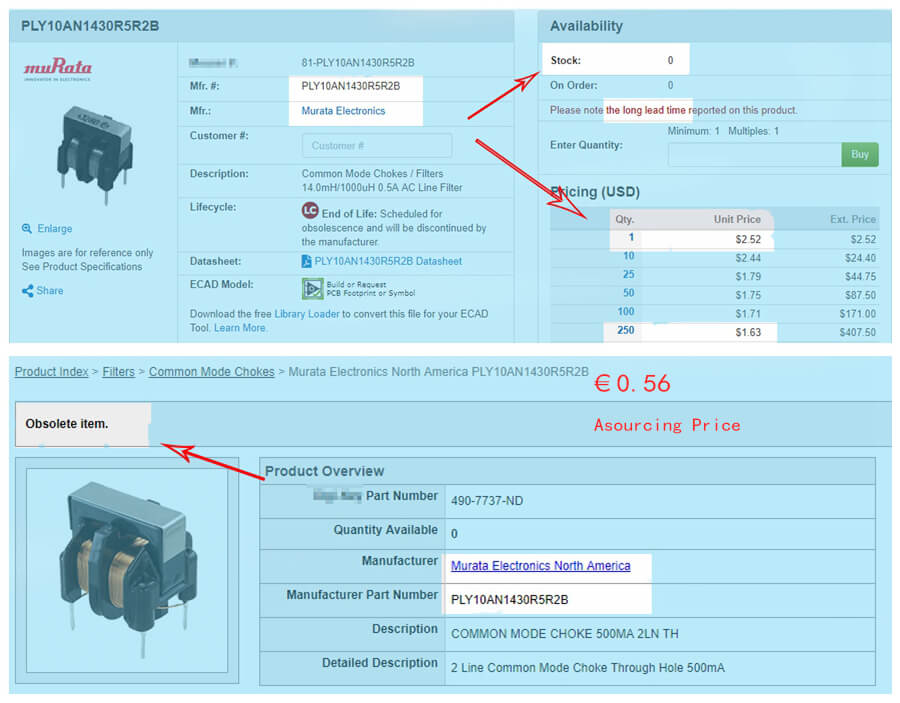The image size is (900, 703).
Task: Click the 'Obsolete item.' notice
Action: click(x=67, y=424)
